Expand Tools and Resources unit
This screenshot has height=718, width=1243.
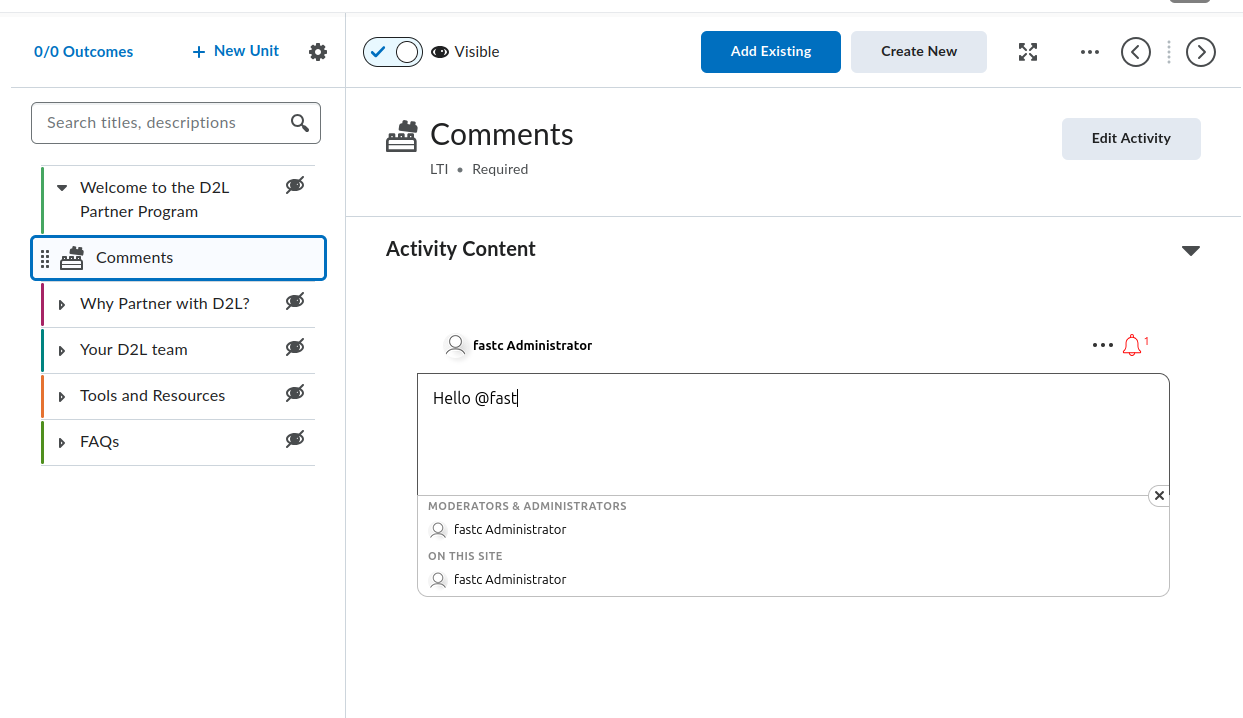coord(62,396)
